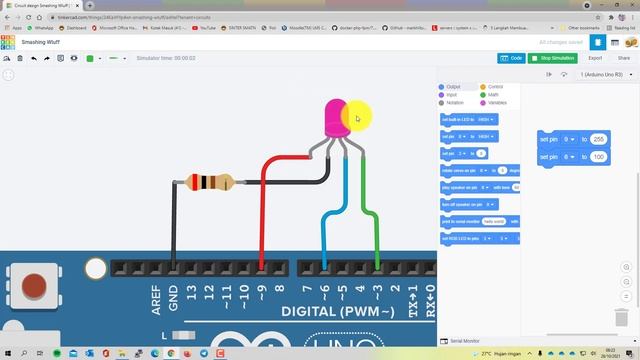Click the zoom to fit canvas button
Screen dimensions: 640x360
tap(9, 75)
